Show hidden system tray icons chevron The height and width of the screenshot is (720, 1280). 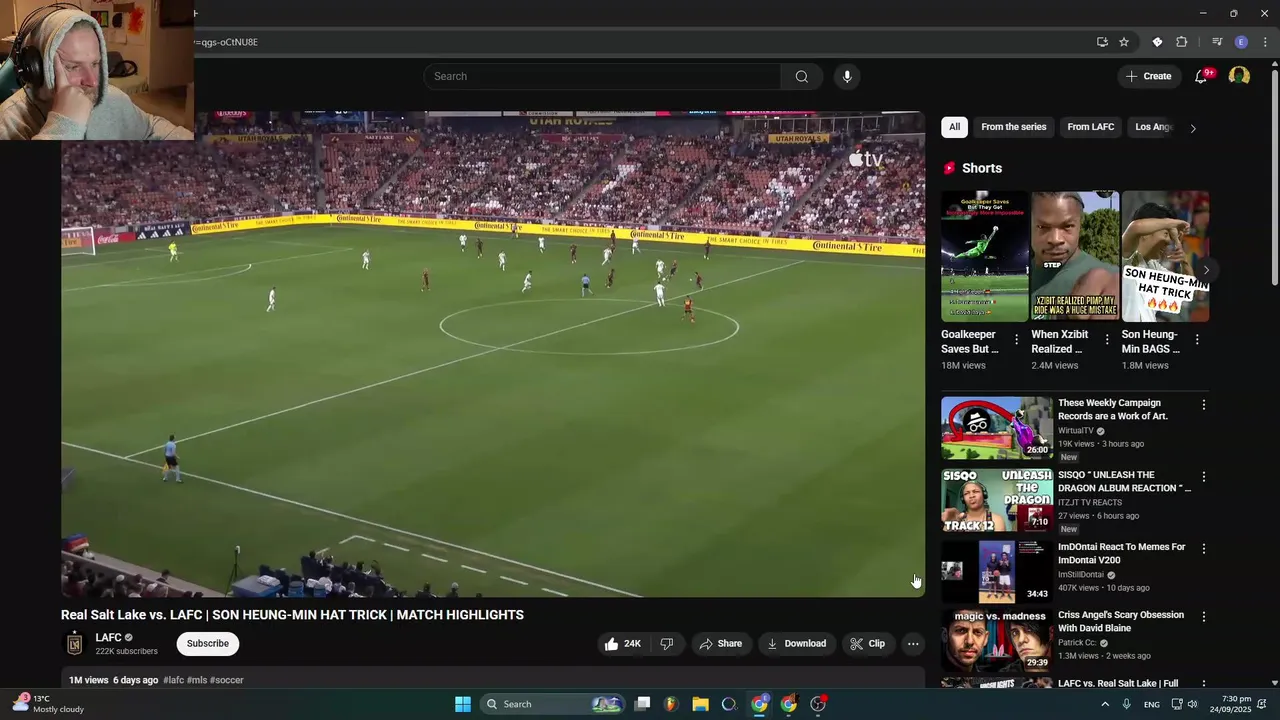pos(1105,704)
